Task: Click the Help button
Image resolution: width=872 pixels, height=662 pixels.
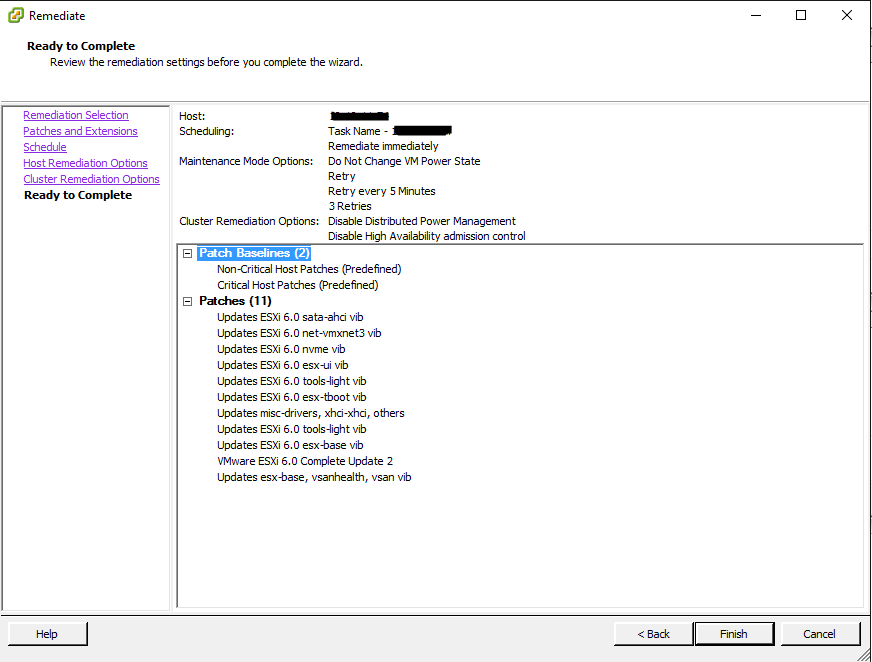Action: 47,634
